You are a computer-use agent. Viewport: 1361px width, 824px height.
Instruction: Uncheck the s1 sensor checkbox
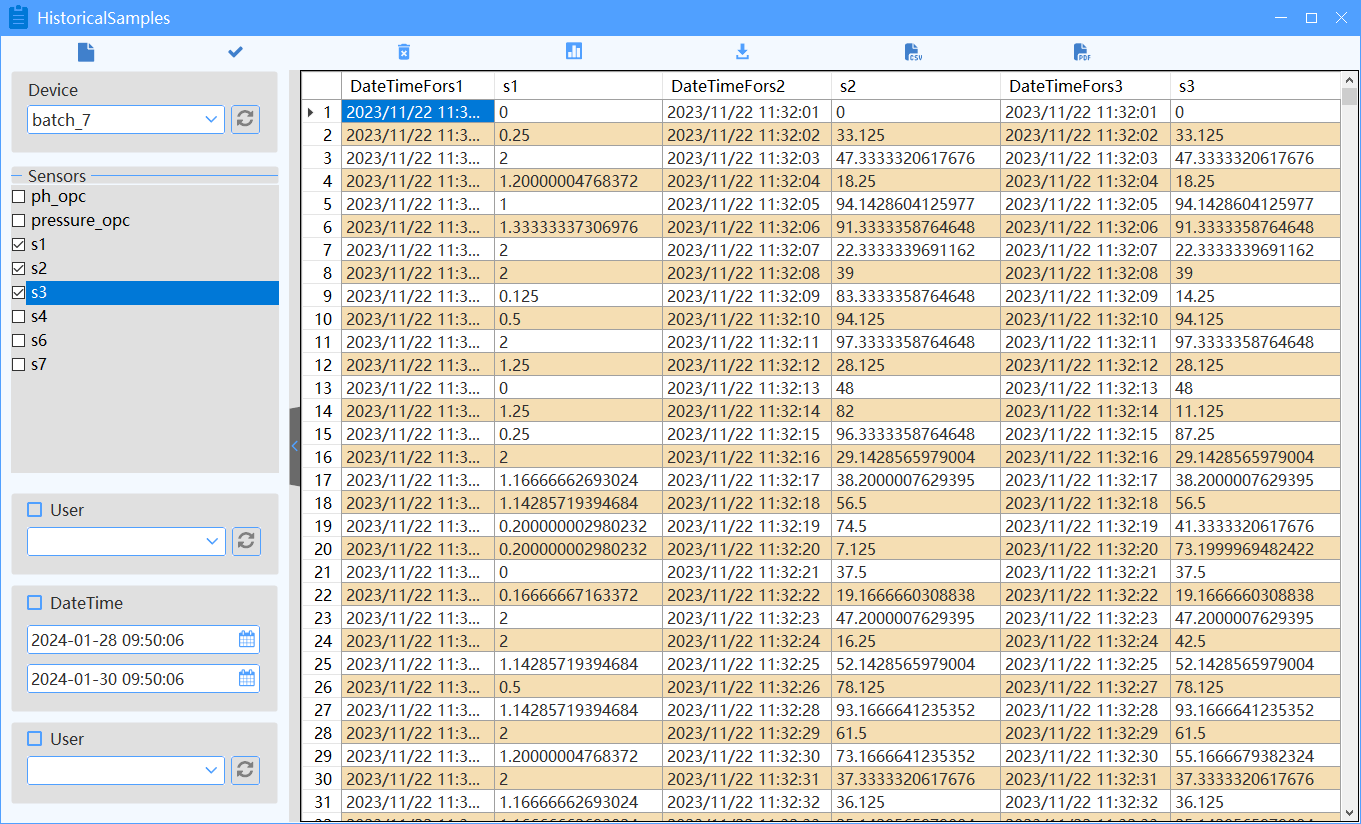click(18, 245)
